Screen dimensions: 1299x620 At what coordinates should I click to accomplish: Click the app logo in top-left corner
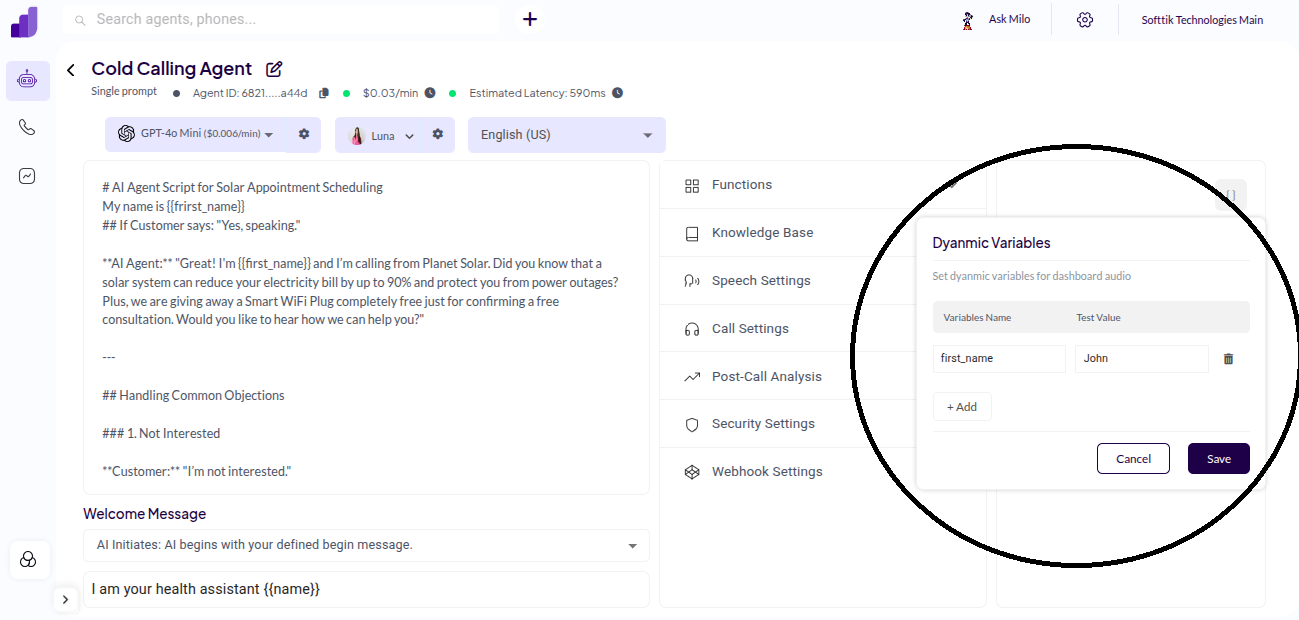click(24, 22)
